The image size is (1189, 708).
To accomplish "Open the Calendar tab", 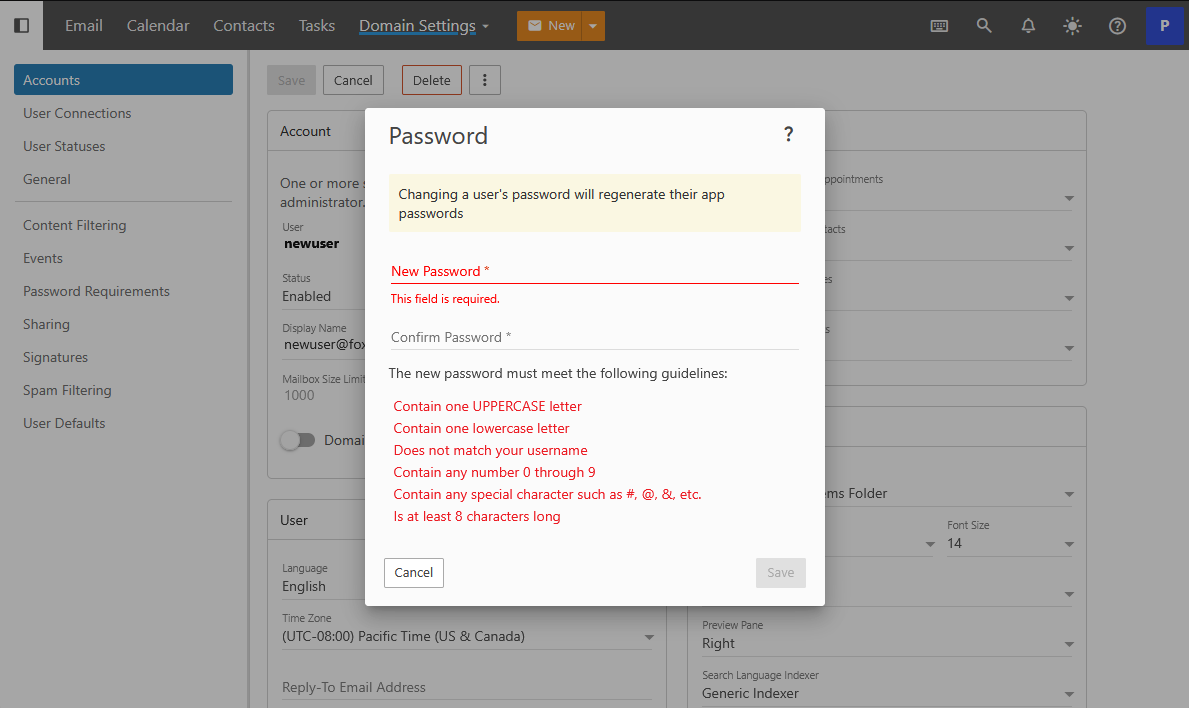I will point(158,26).
